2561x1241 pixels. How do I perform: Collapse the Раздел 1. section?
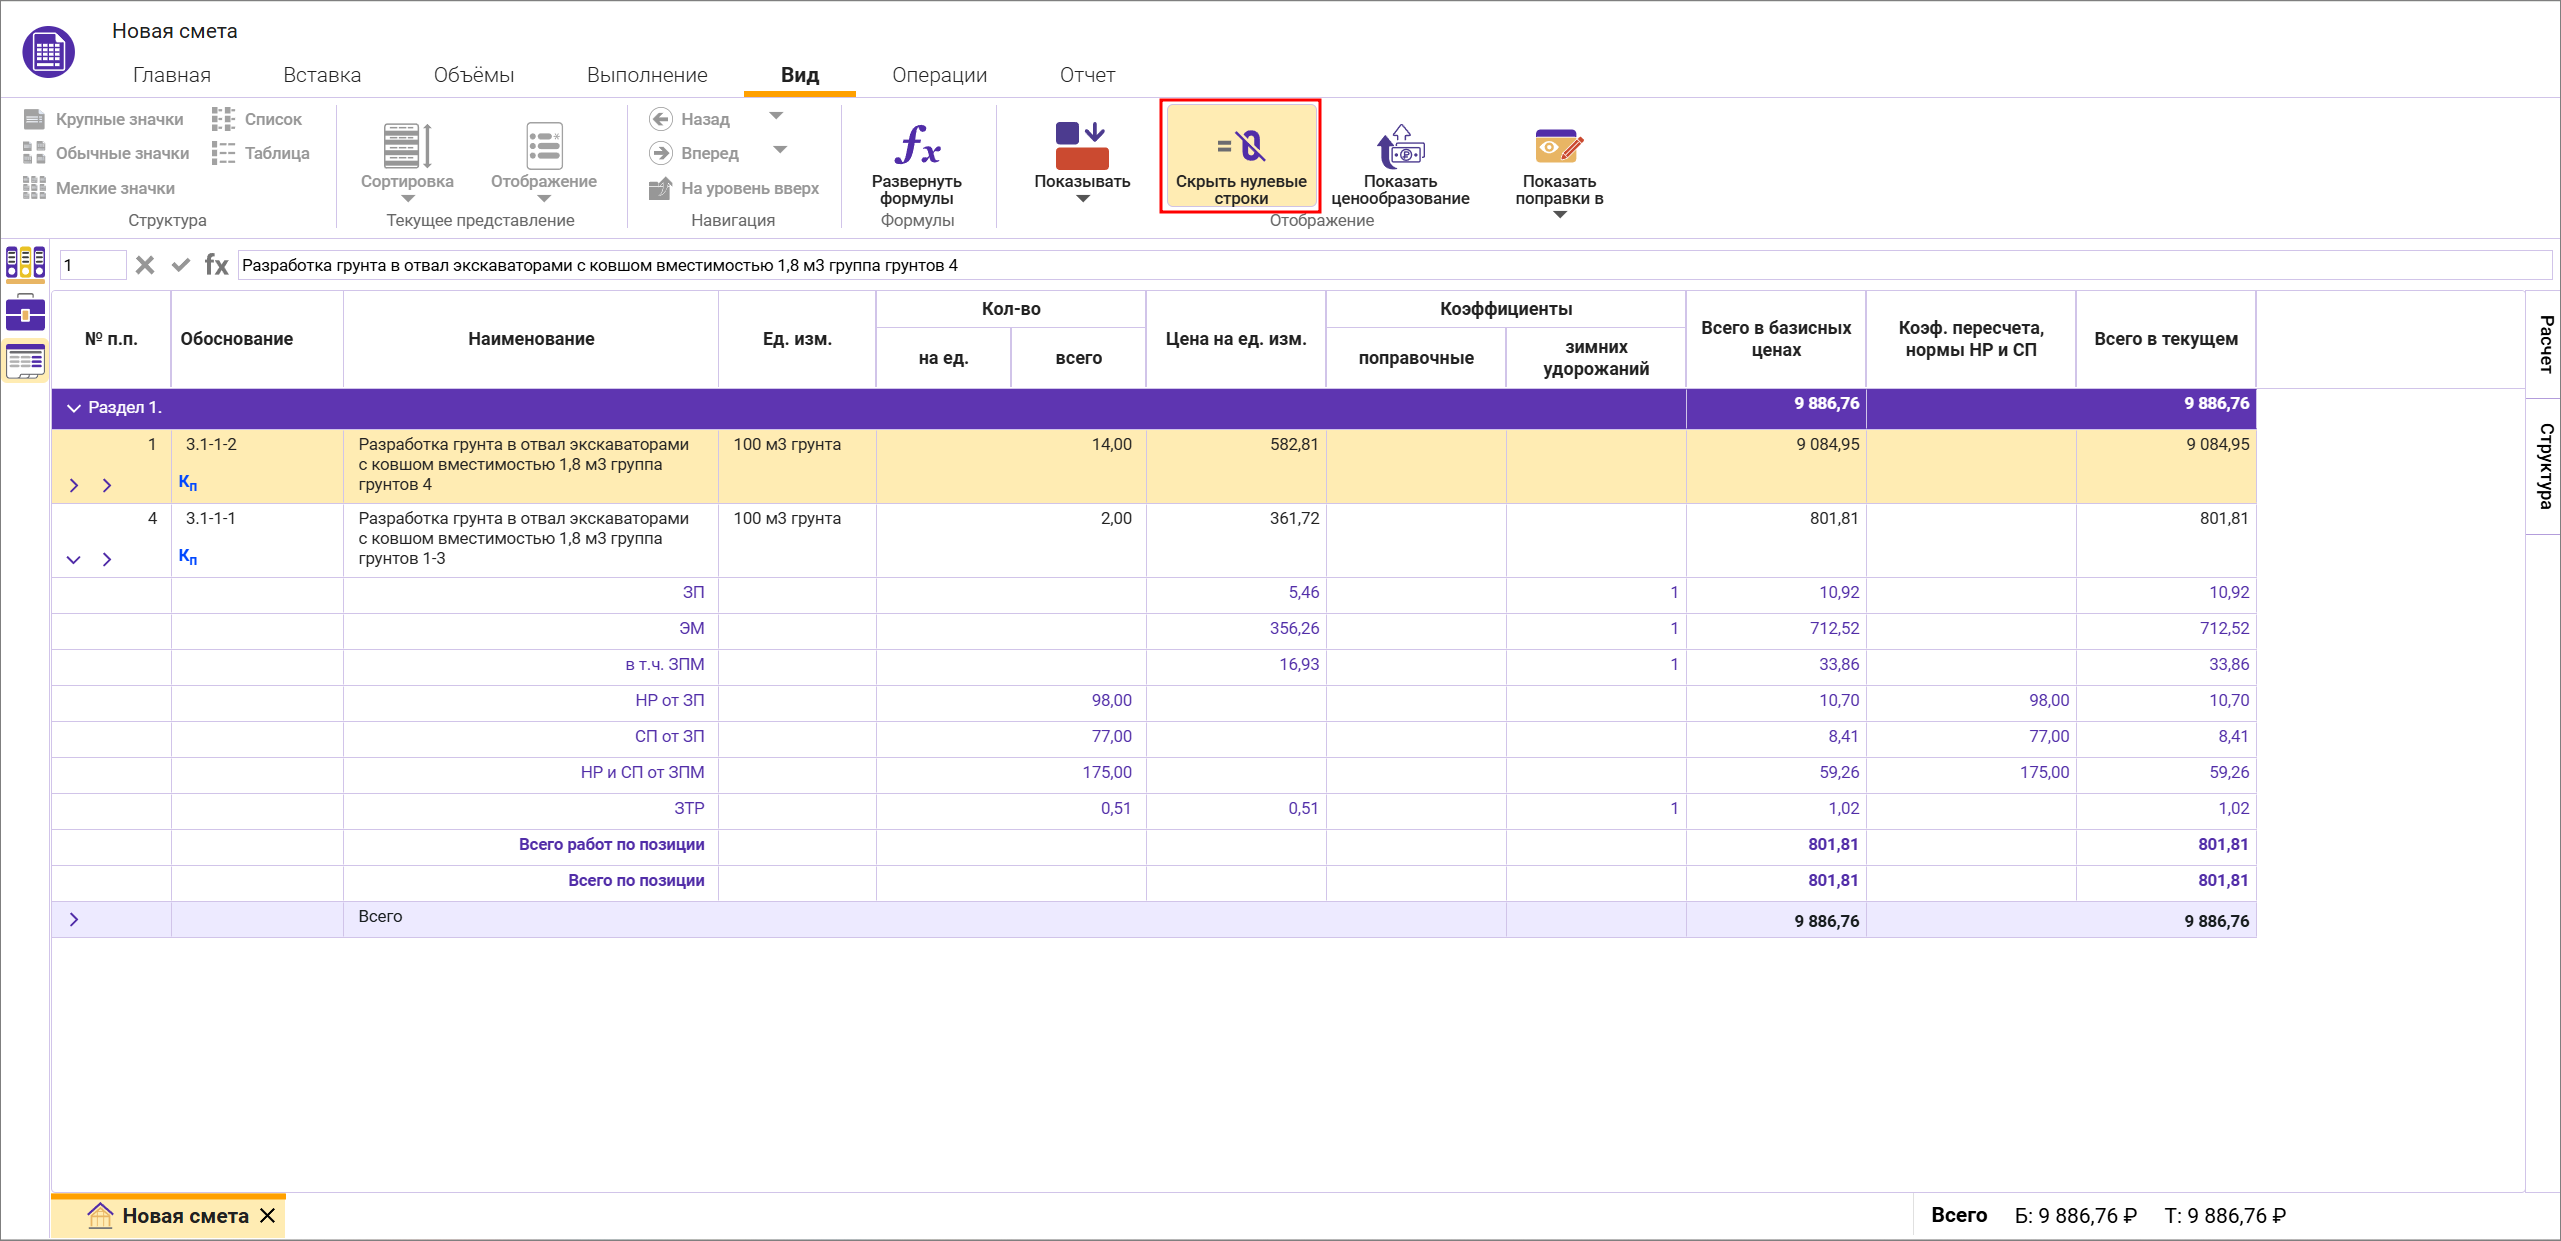click(x=73, y=408)
